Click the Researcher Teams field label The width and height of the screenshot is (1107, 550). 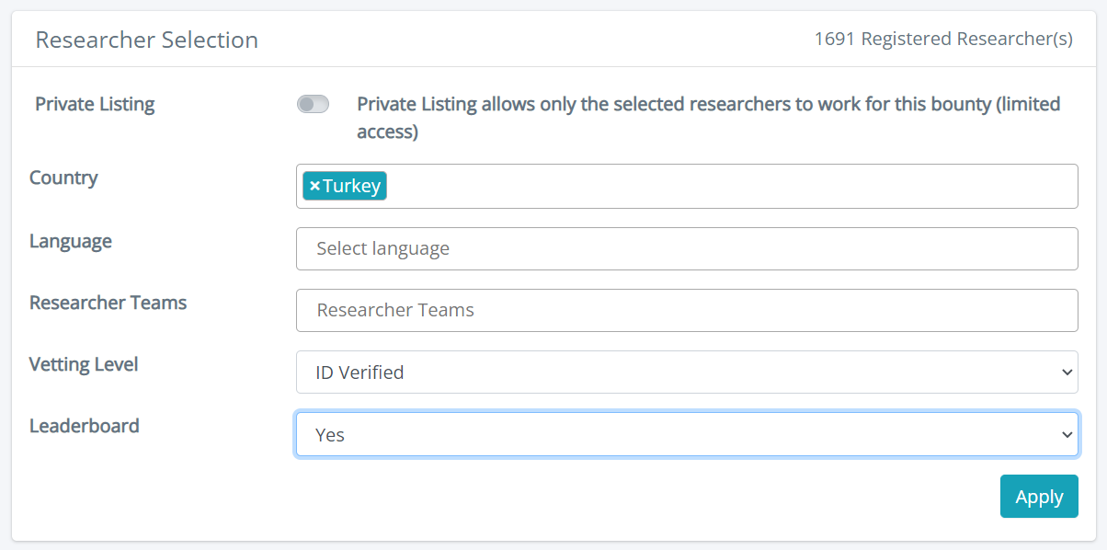point(108,302)
